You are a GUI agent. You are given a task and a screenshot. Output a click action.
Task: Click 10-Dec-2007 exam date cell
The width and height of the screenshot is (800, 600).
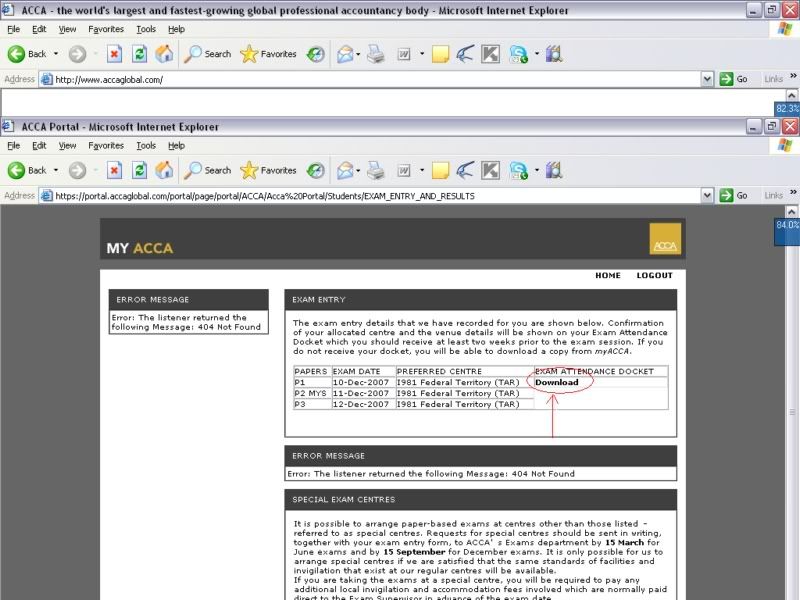(363, 382)
